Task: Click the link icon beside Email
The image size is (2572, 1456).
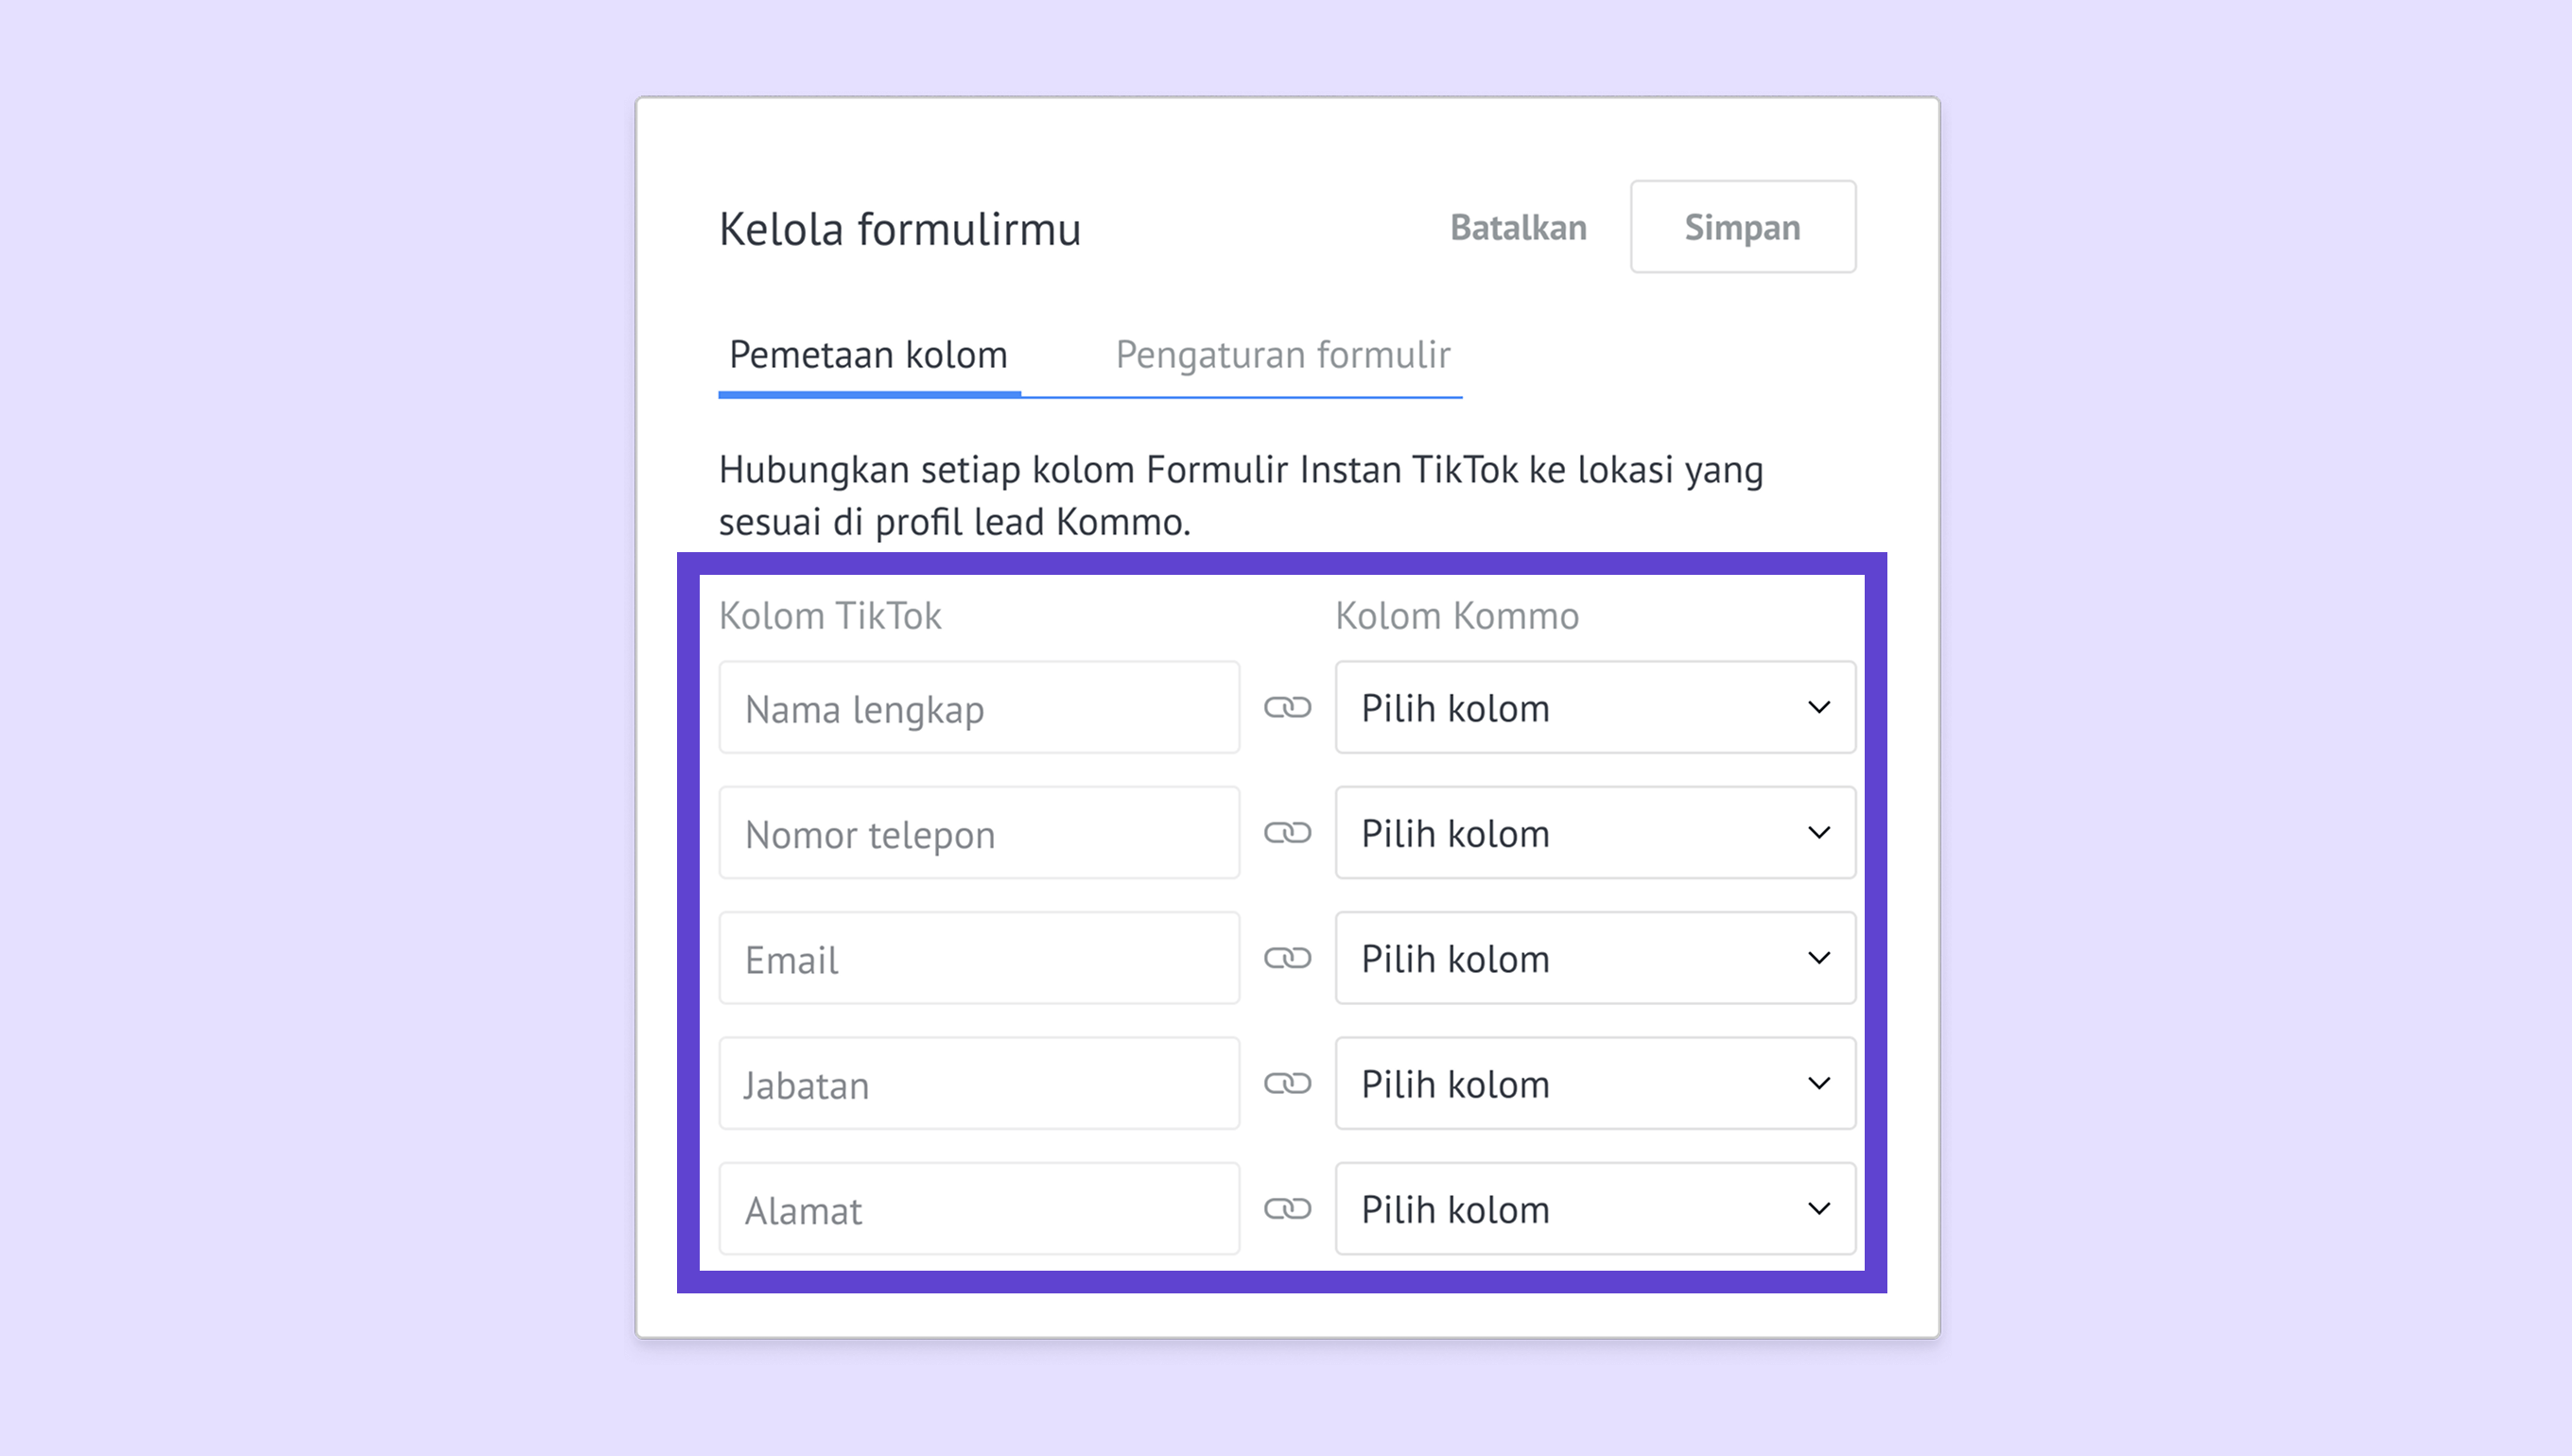Action: (x=1287, y=958)
